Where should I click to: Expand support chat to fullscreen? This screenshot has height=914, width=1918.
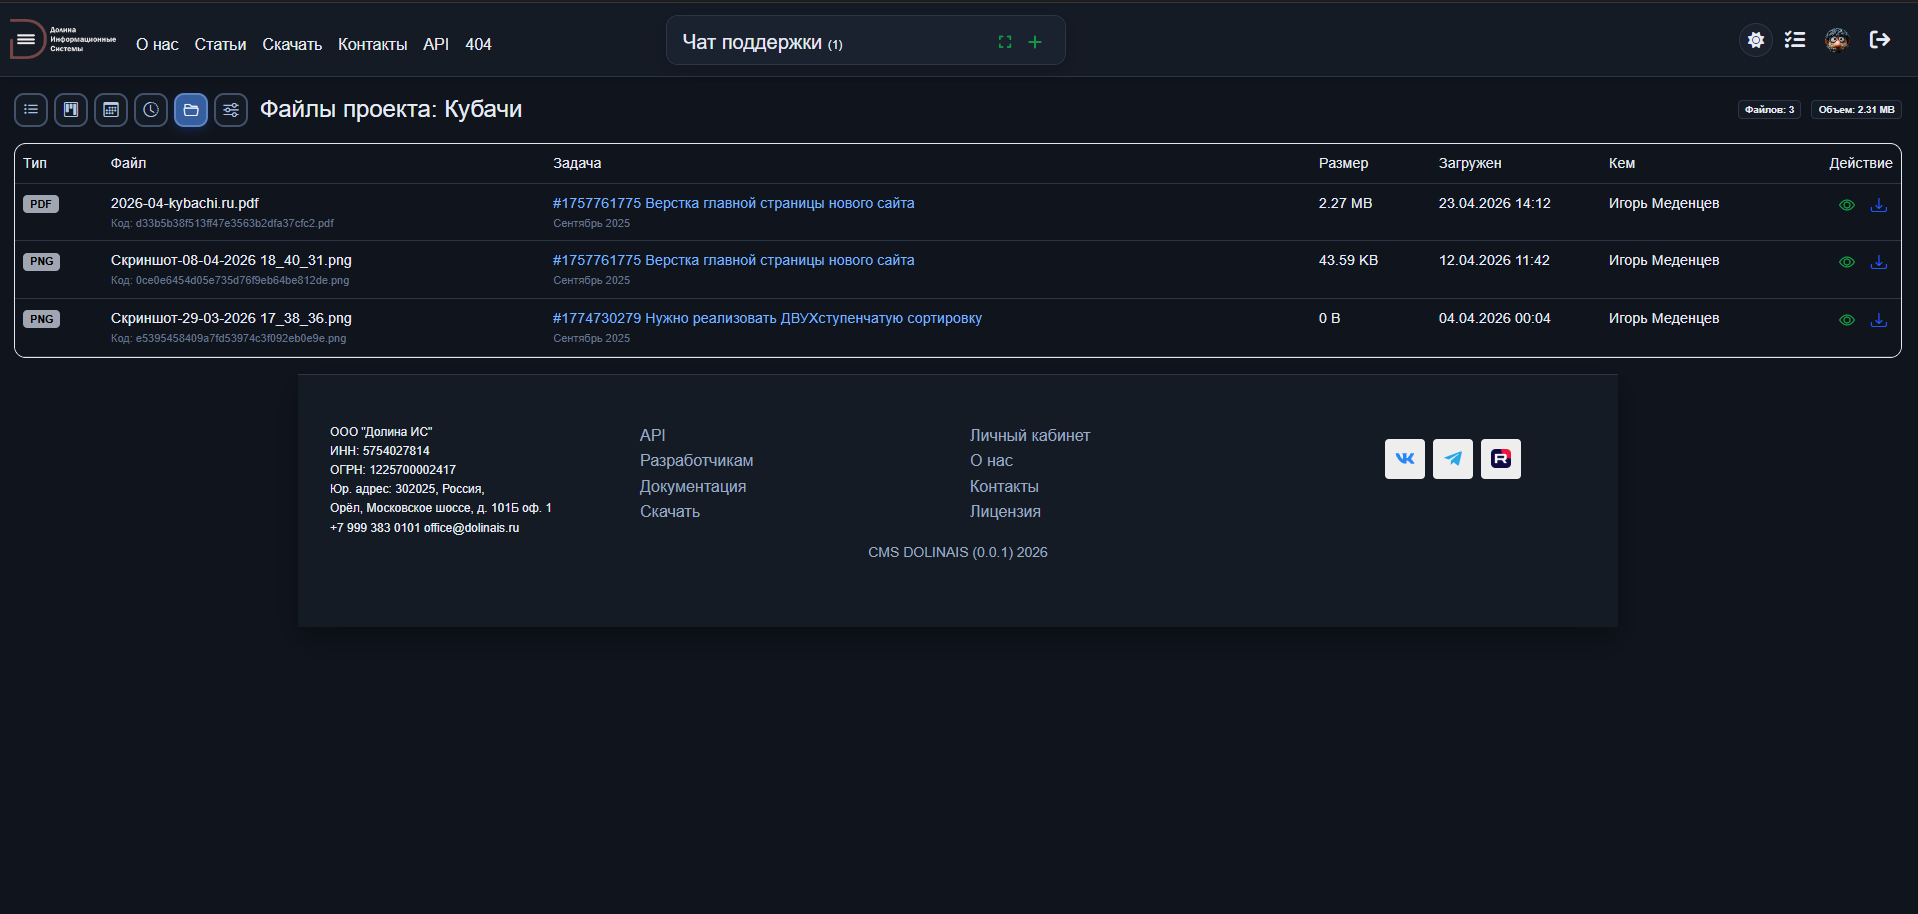[x=1005, y=42]
